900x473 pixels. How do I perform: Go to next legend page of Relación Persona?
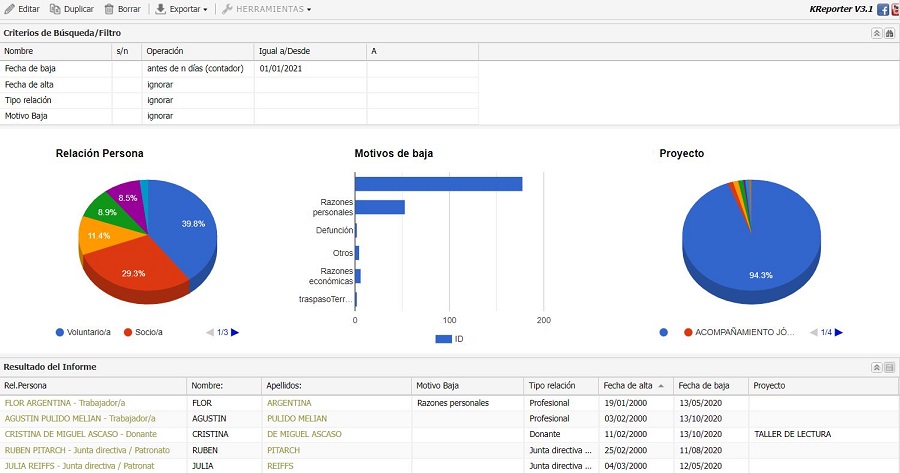[235, 332]
